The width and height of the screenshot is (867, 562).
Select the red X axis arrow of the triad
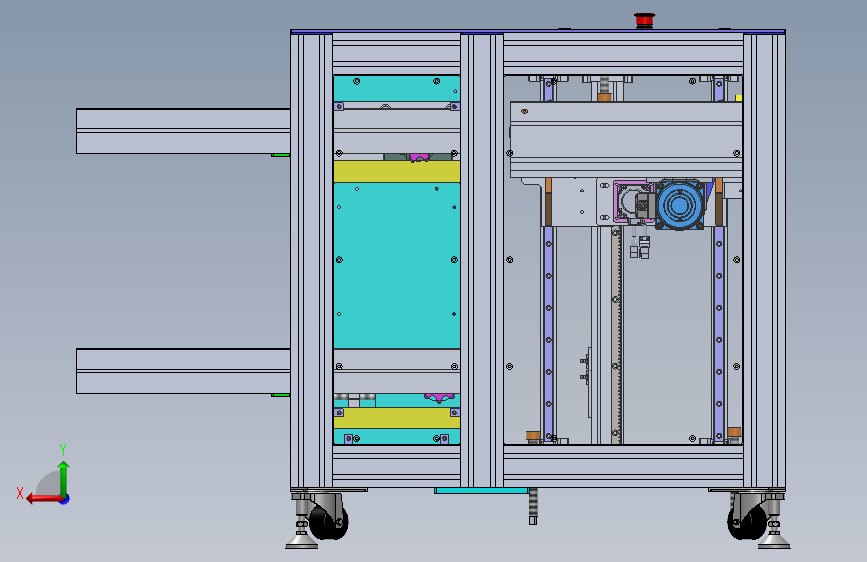pyautogui.click(x=44, y=499)
